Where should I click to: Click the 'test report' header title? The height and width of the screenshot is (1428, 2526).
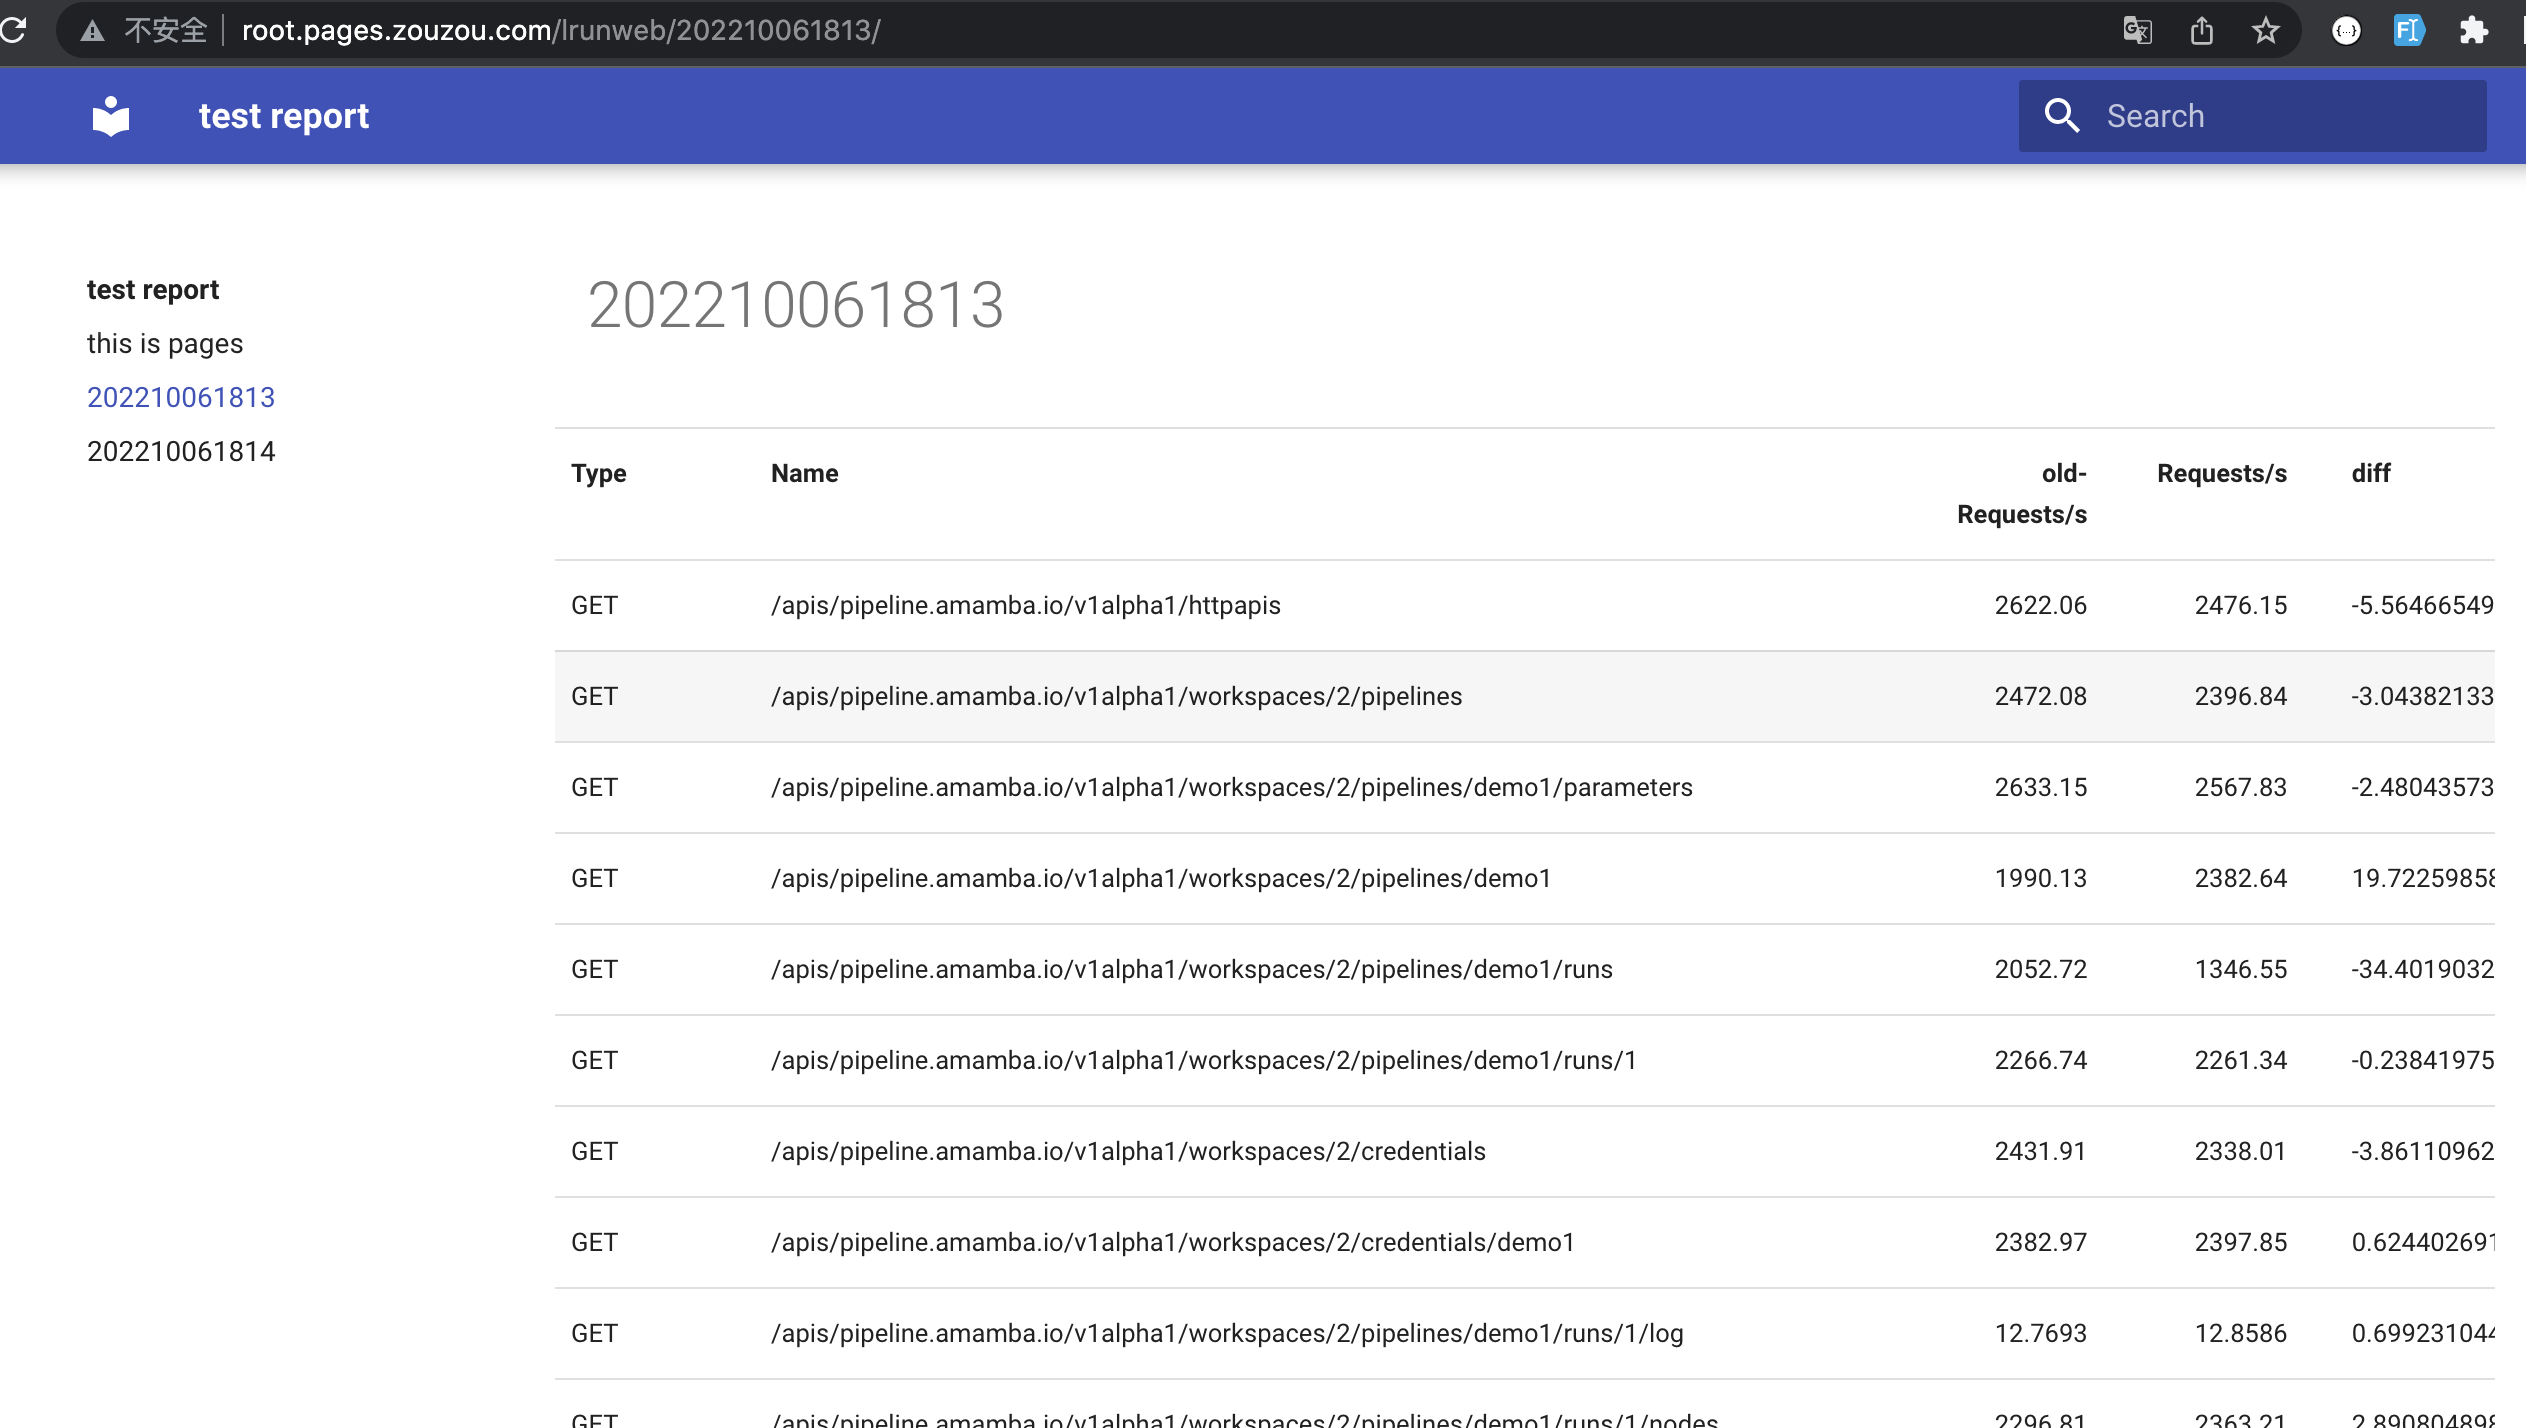tap(283, 116)
